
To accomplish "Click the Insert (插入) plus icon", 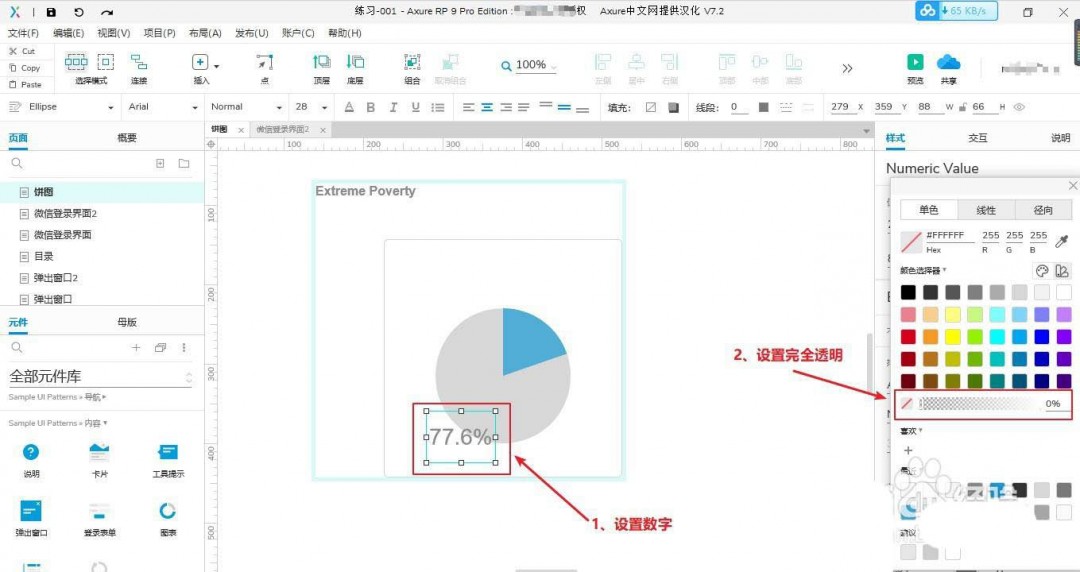I will click(200, 62).
